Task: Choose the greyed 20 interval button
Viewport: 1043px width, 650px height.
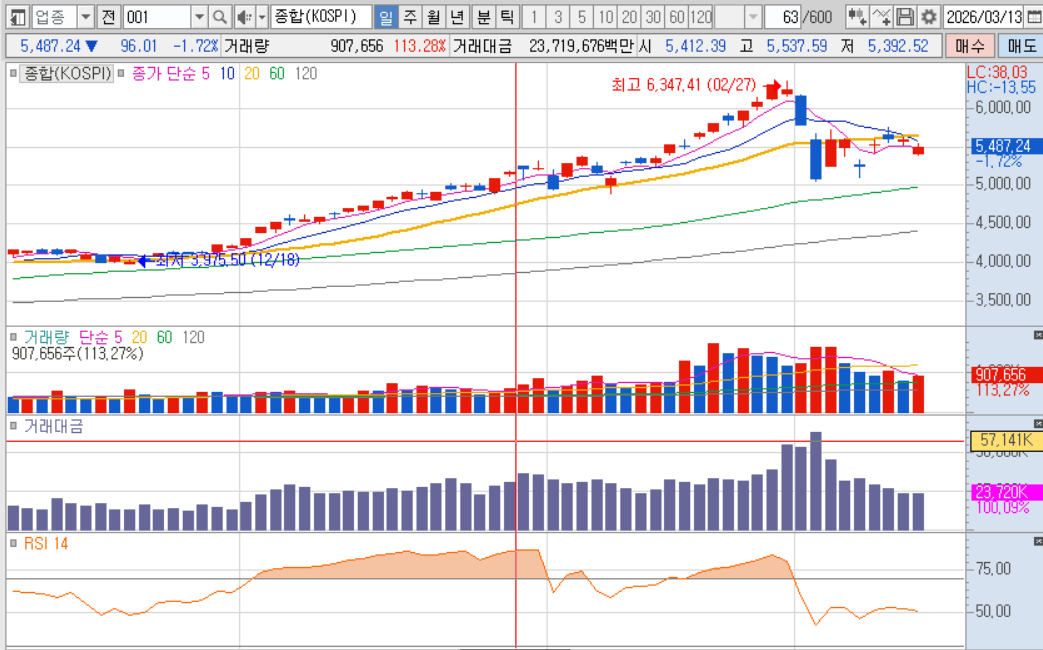Action: pos(629,17)
